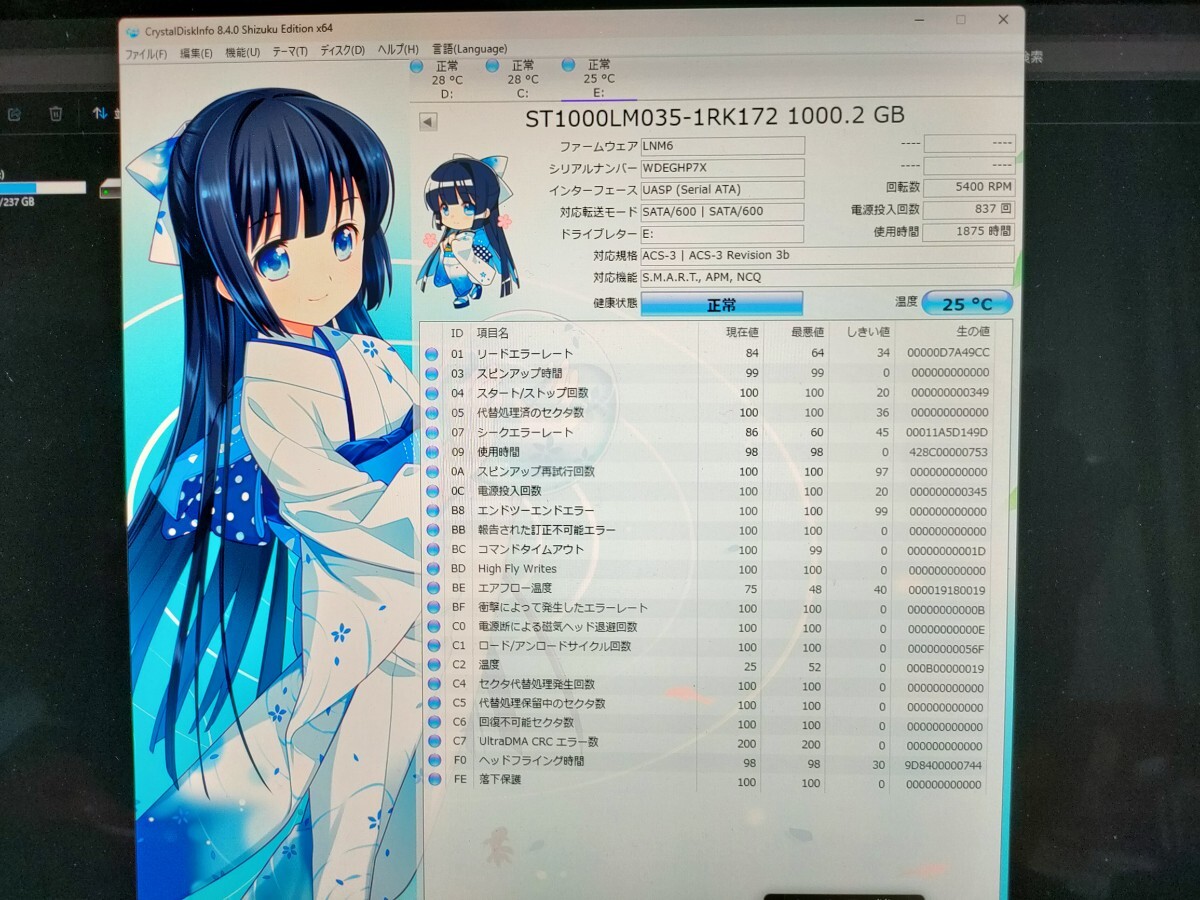This screenshot has width=1200, height=900.
Task: Click status orb for ID 09 使用時間
Action: tap(432, 452)
